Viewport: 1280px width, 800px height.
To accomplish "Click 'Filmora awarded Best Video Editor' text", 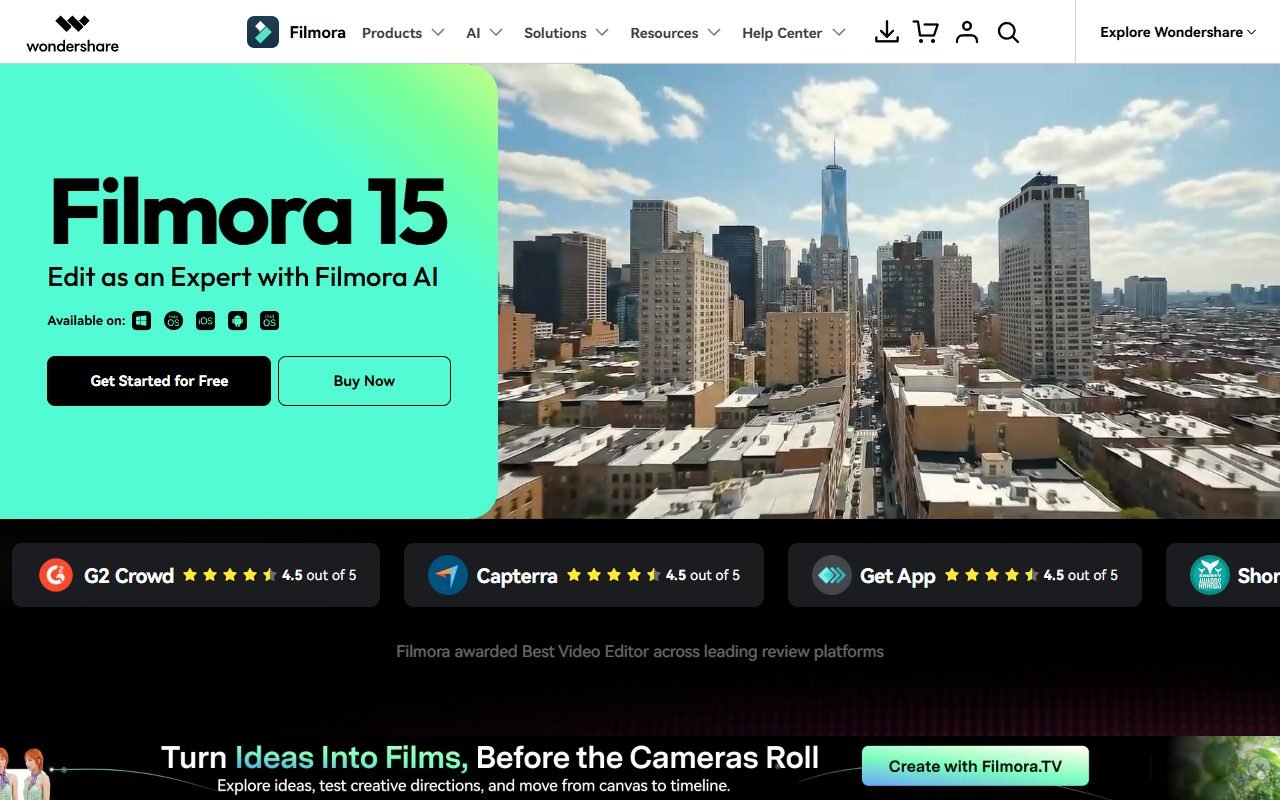I will (x=640, y=652).
